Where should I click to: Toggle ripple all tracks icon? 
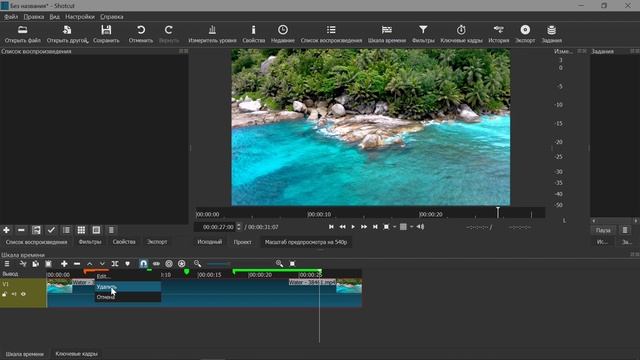pyautogui.click(x=182, y=264)
